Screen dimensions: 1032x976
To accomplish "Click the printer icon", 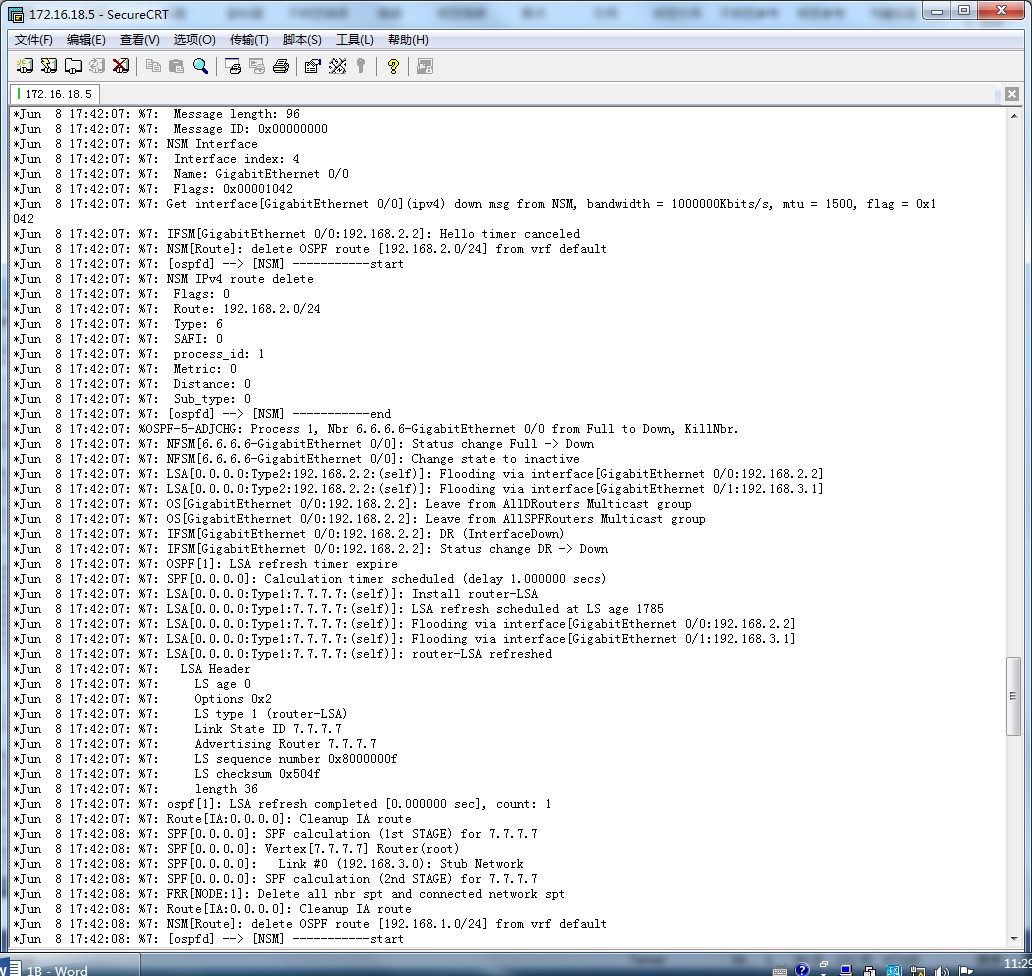I will tap(281, 66).
